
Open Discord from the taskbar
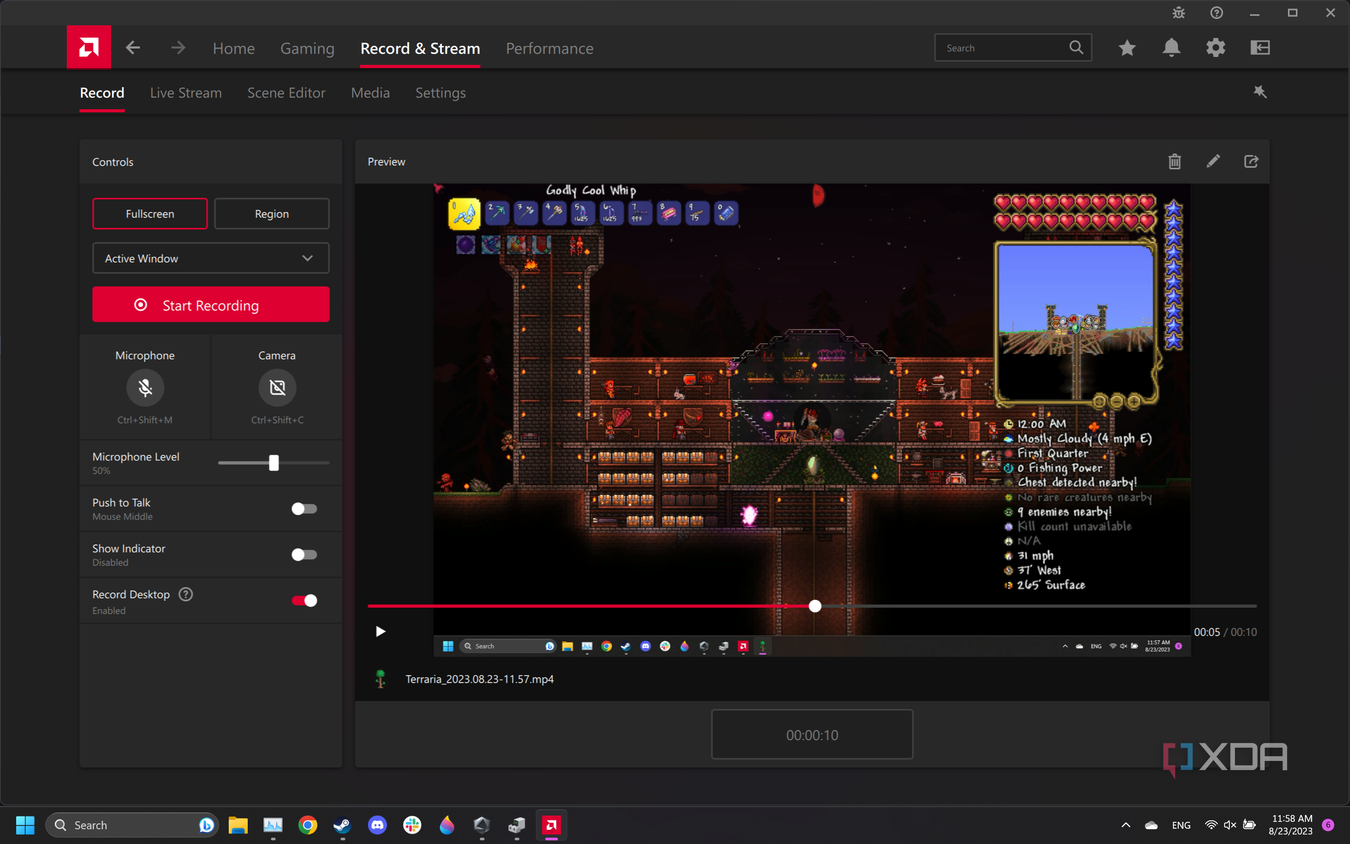click(x=377, y=825)
